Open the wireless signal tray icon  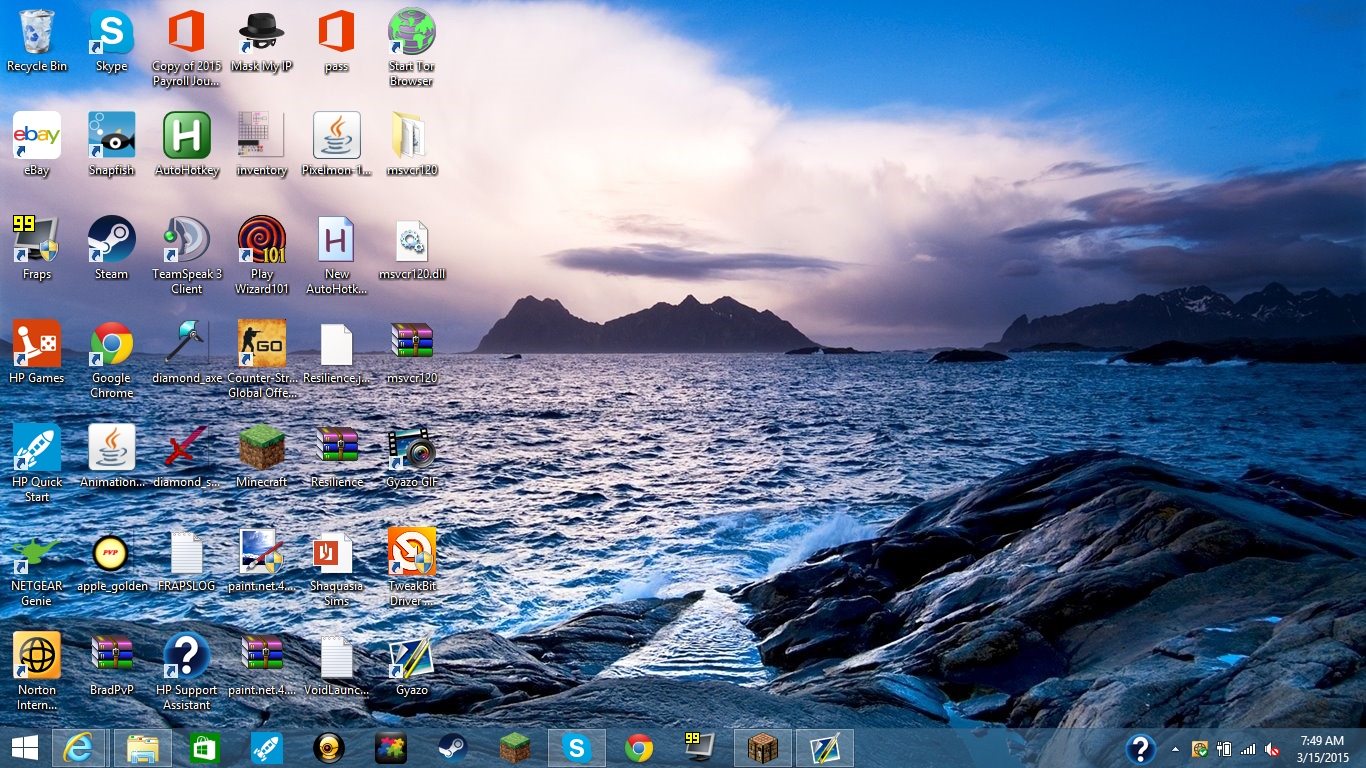click(x=1248, y=748)
